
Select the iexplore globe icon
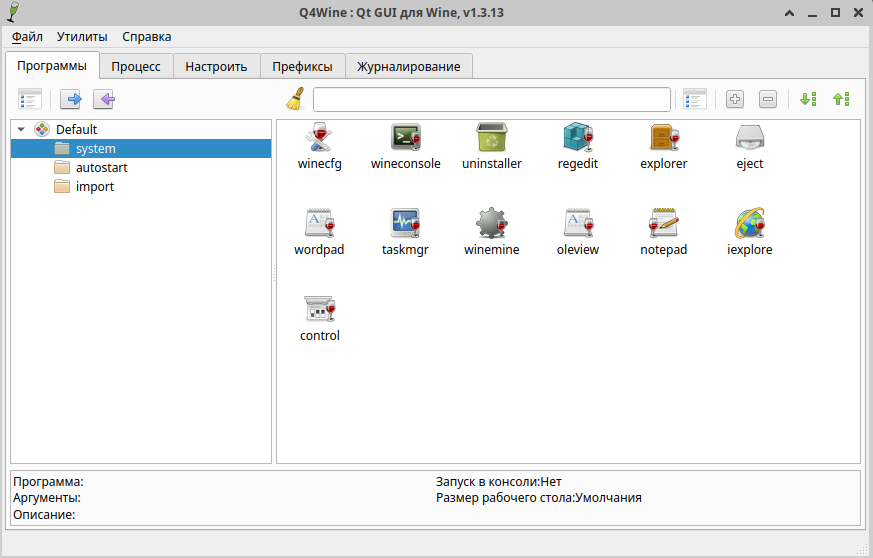click(749, 223)
